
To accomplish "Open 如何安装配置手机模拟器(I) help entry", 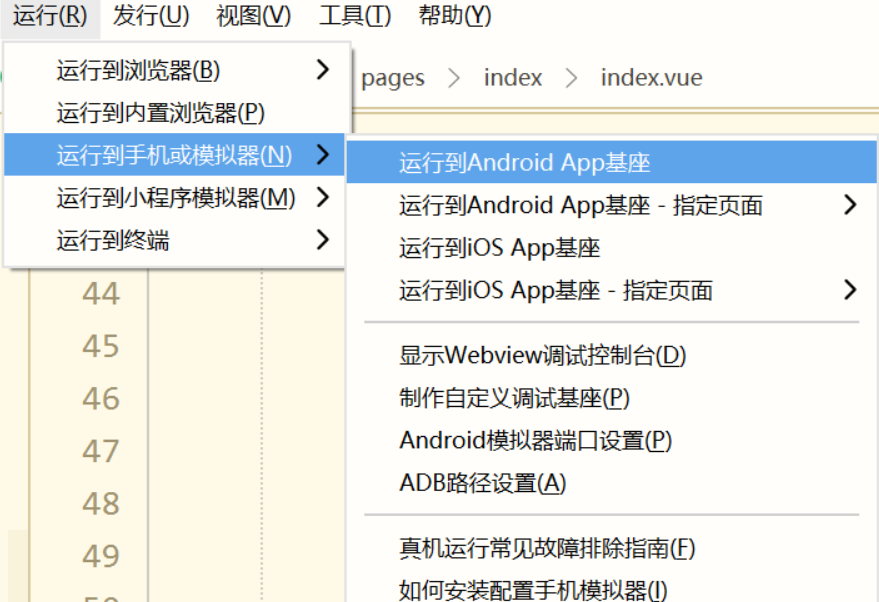I will pos(532,590).
